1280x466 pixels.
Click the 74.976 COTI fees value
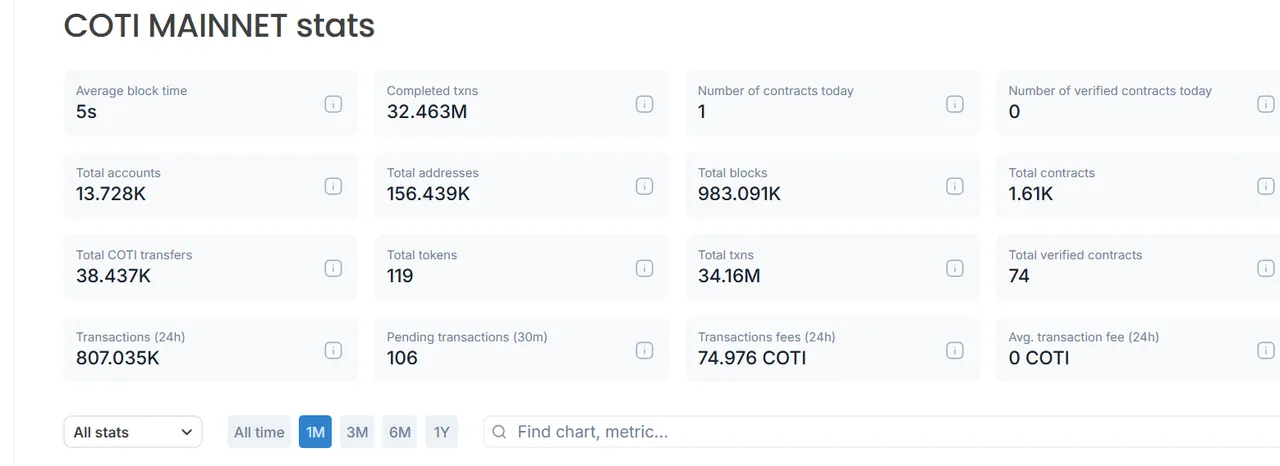pos(752,358)
